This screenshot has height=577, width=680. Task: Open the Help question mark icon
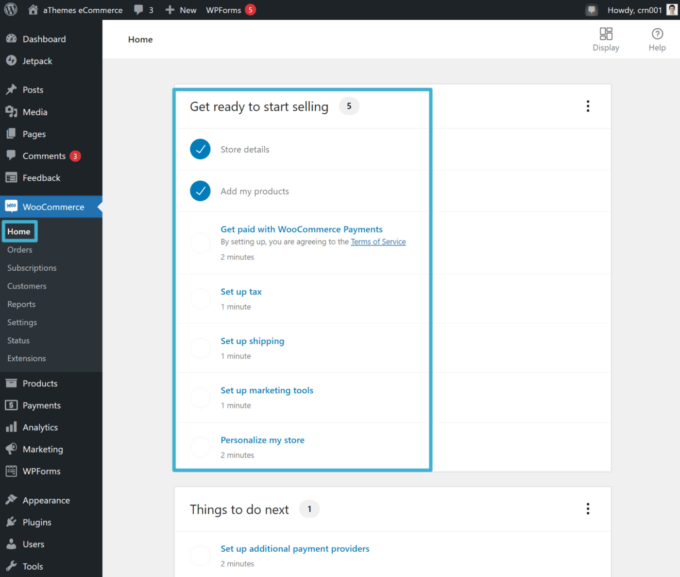point(657,34)
